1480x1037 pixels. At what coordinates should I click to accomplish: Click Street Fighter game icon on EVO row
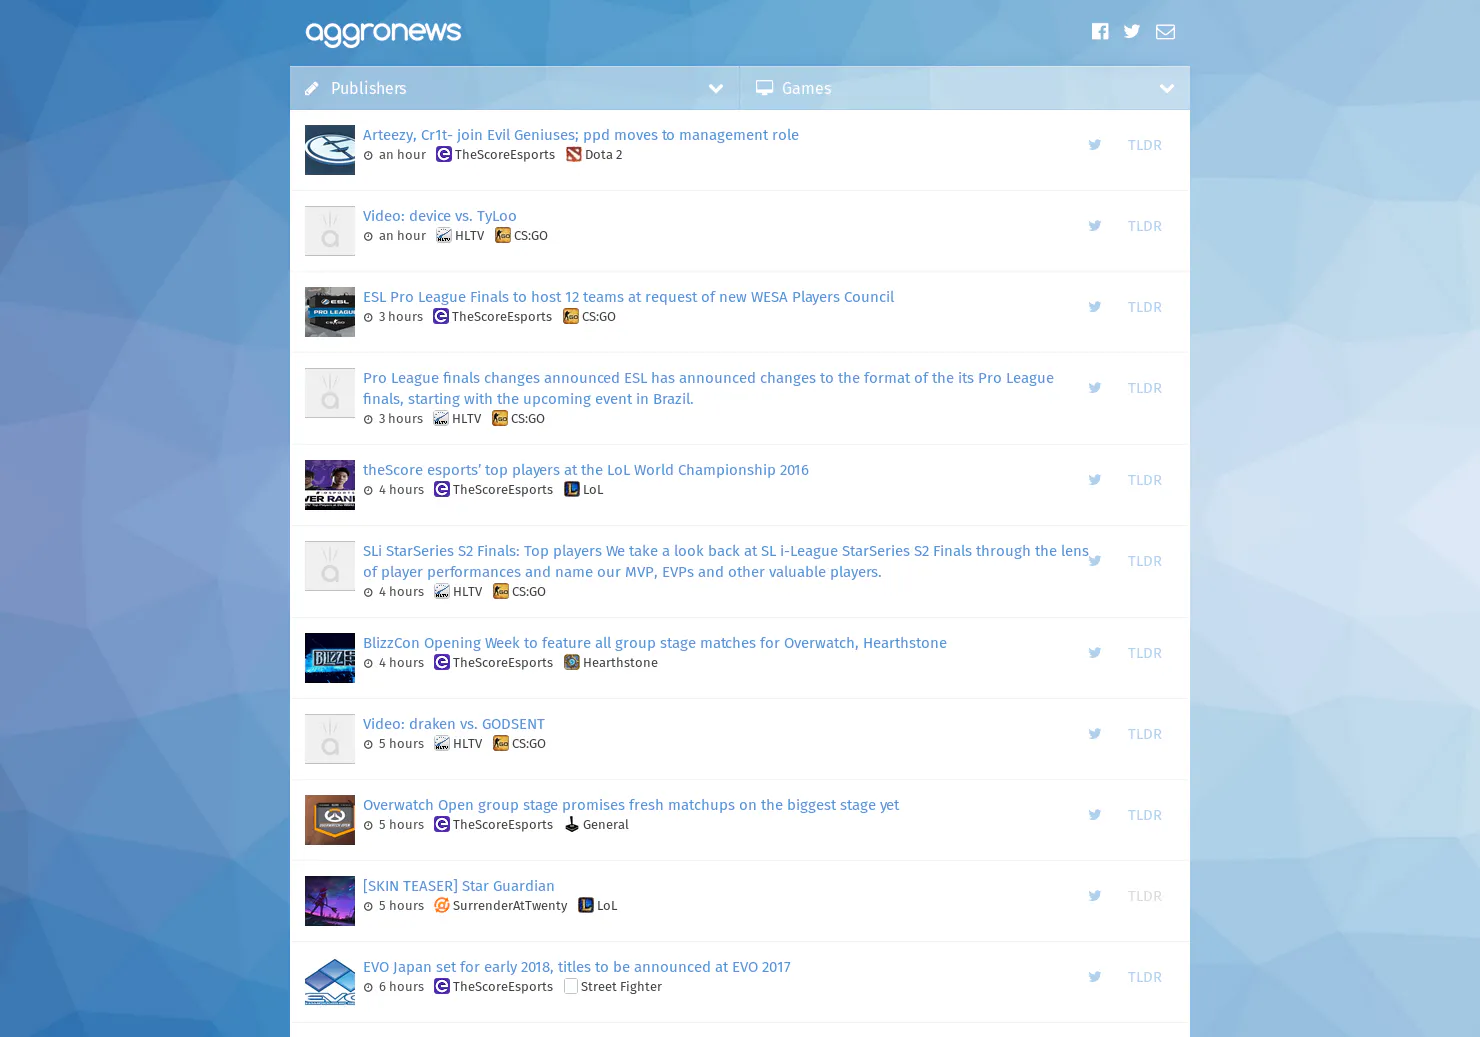(x=571, y=987)
